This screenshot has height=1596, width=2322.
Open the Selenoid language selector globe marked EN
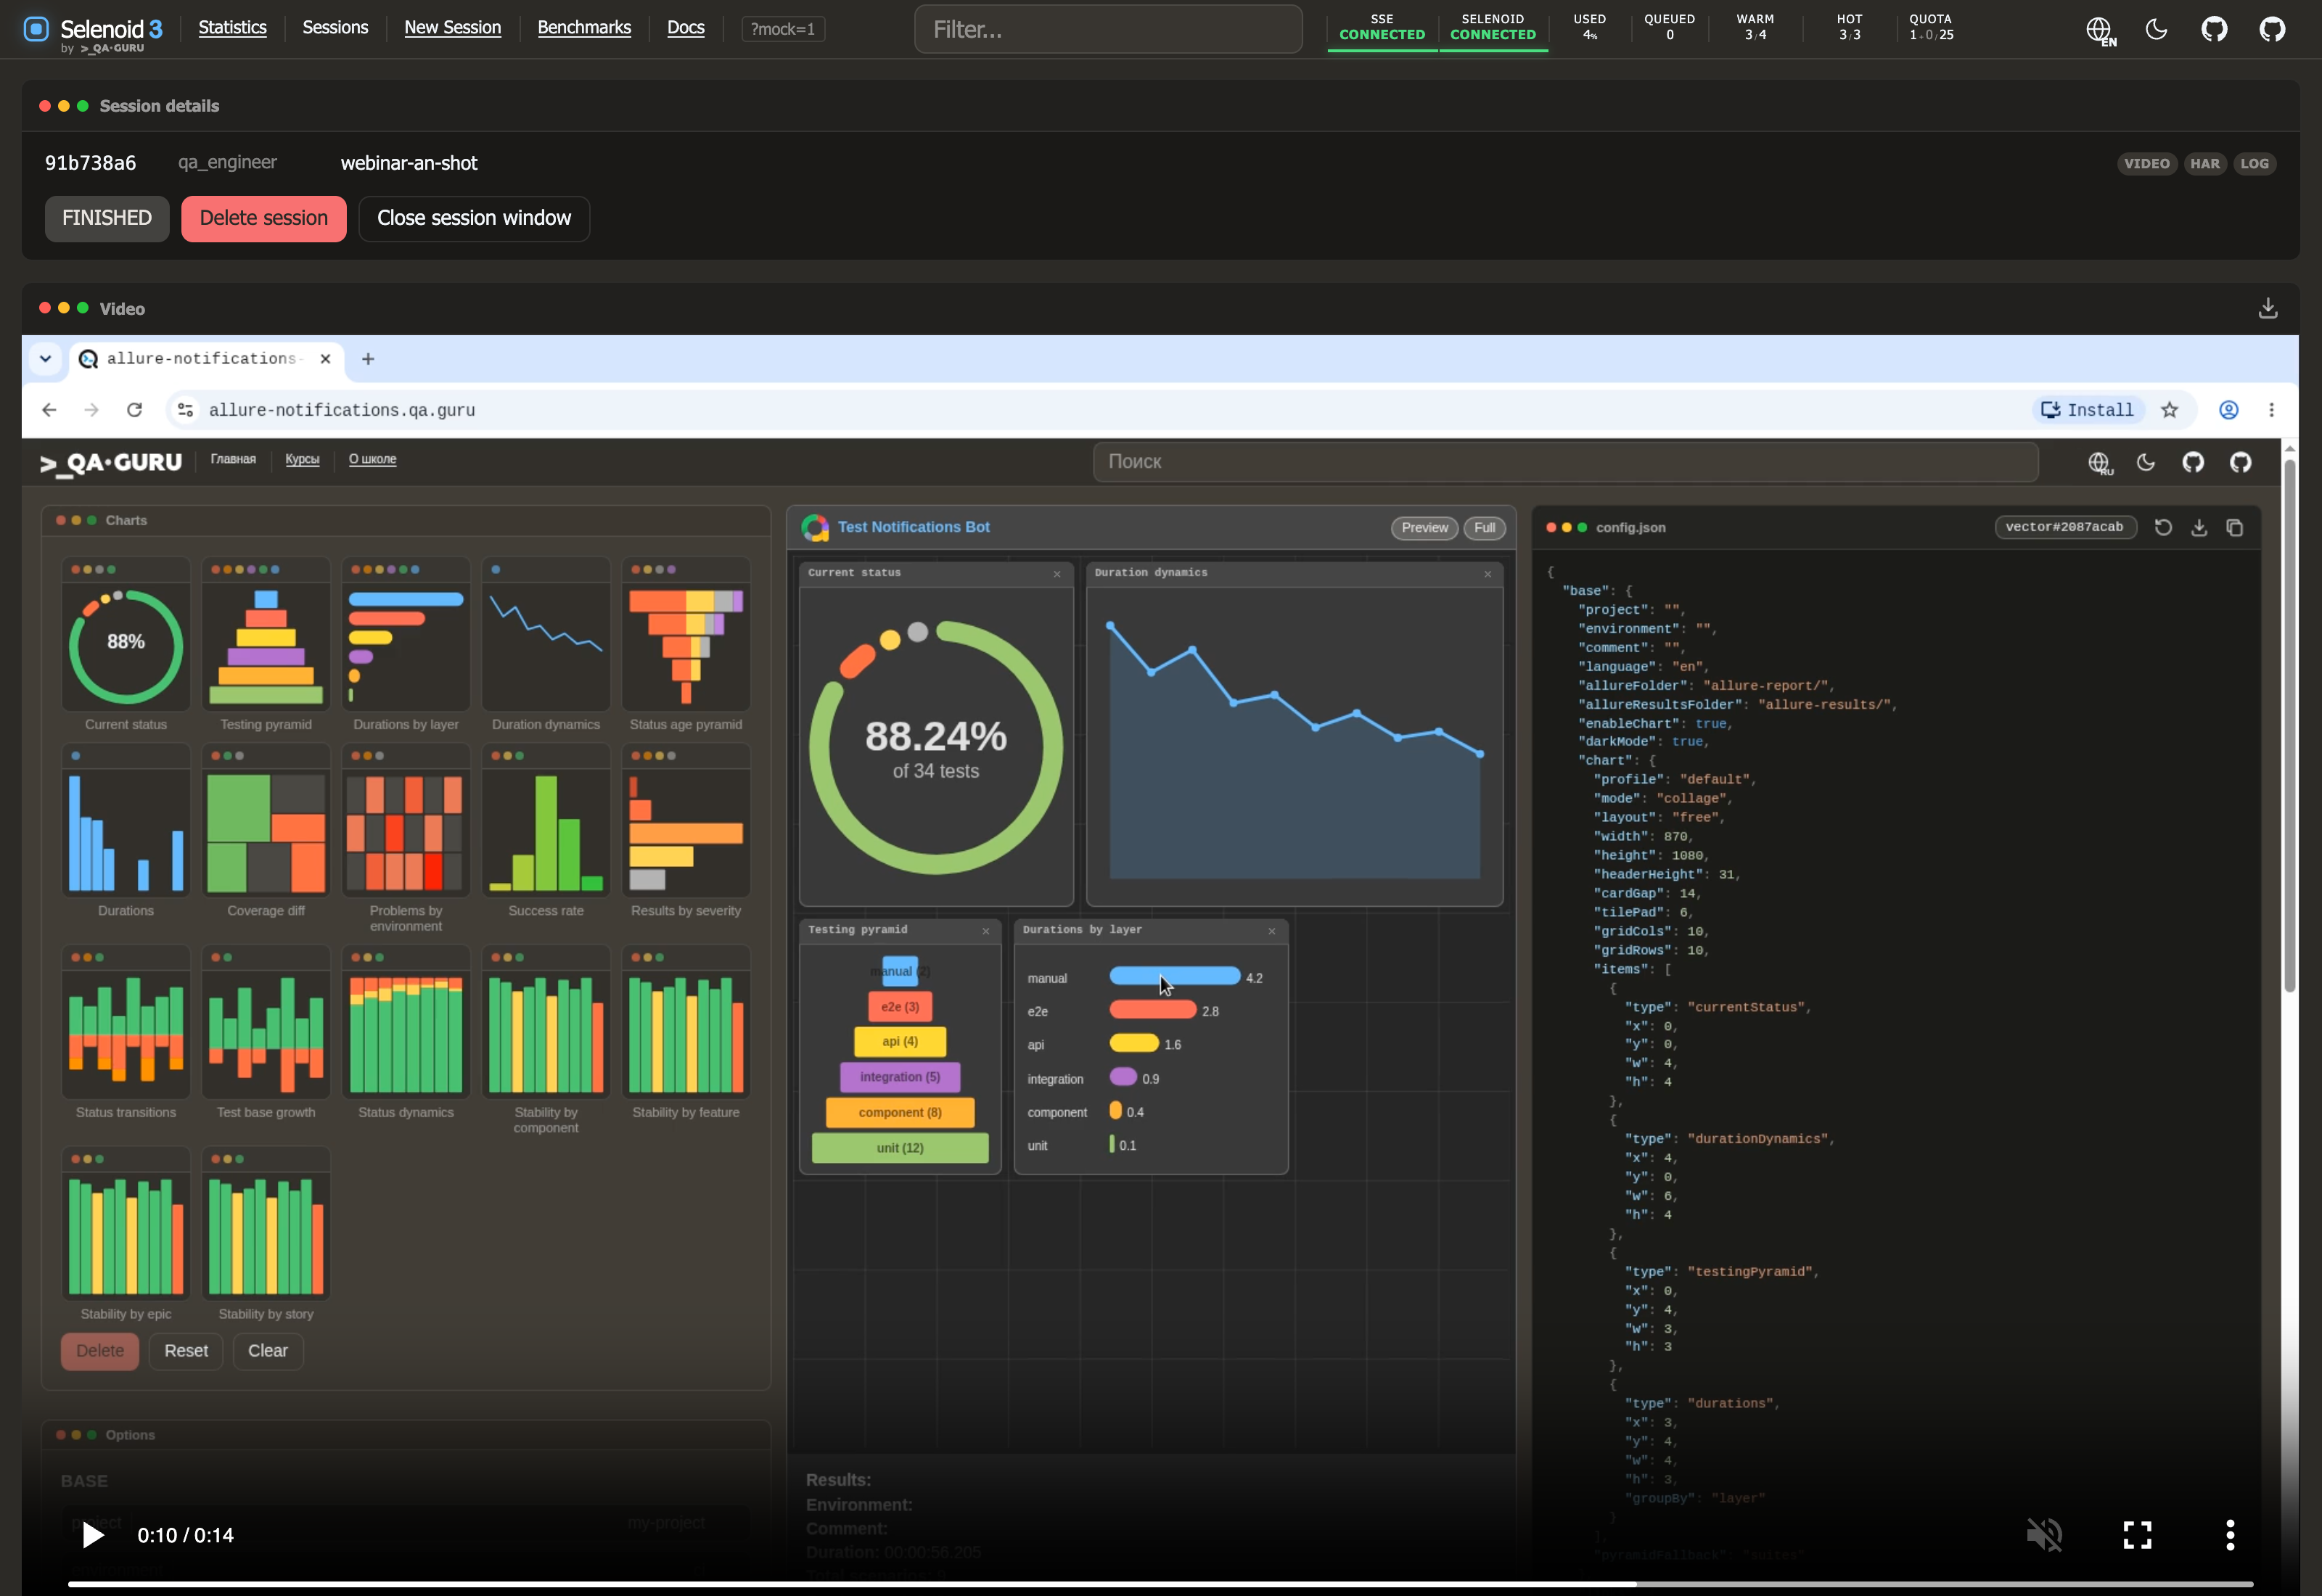(x=2100, y=30)
